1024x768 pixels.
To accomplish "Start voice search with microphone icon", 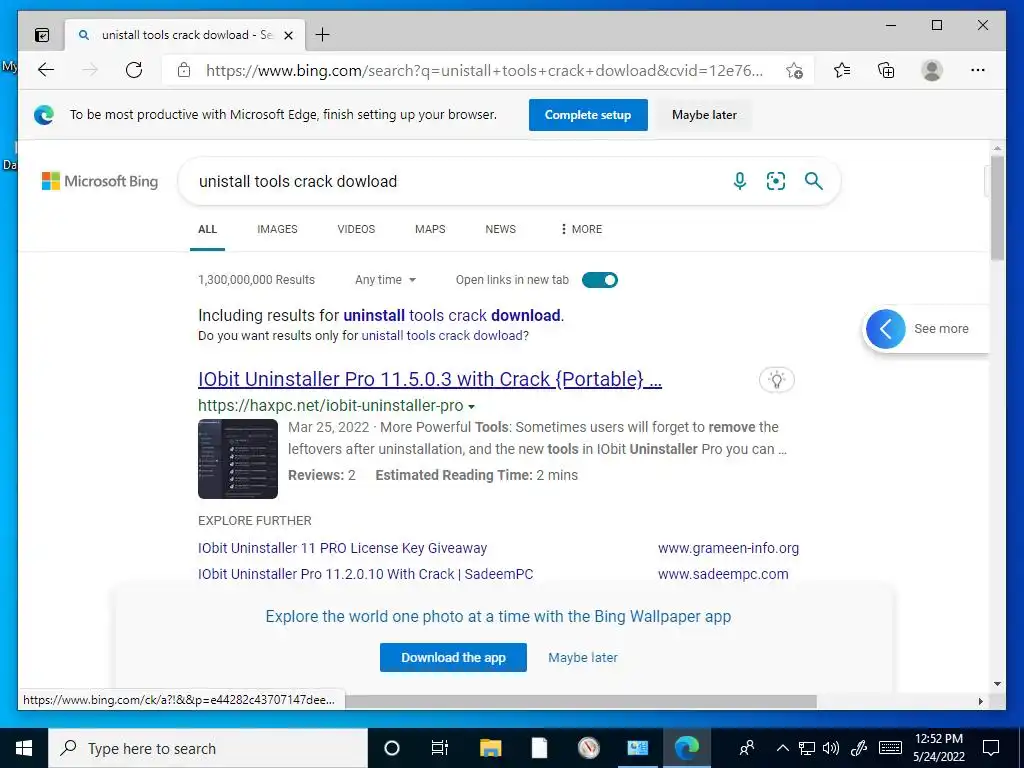I will tap(739, 181).
